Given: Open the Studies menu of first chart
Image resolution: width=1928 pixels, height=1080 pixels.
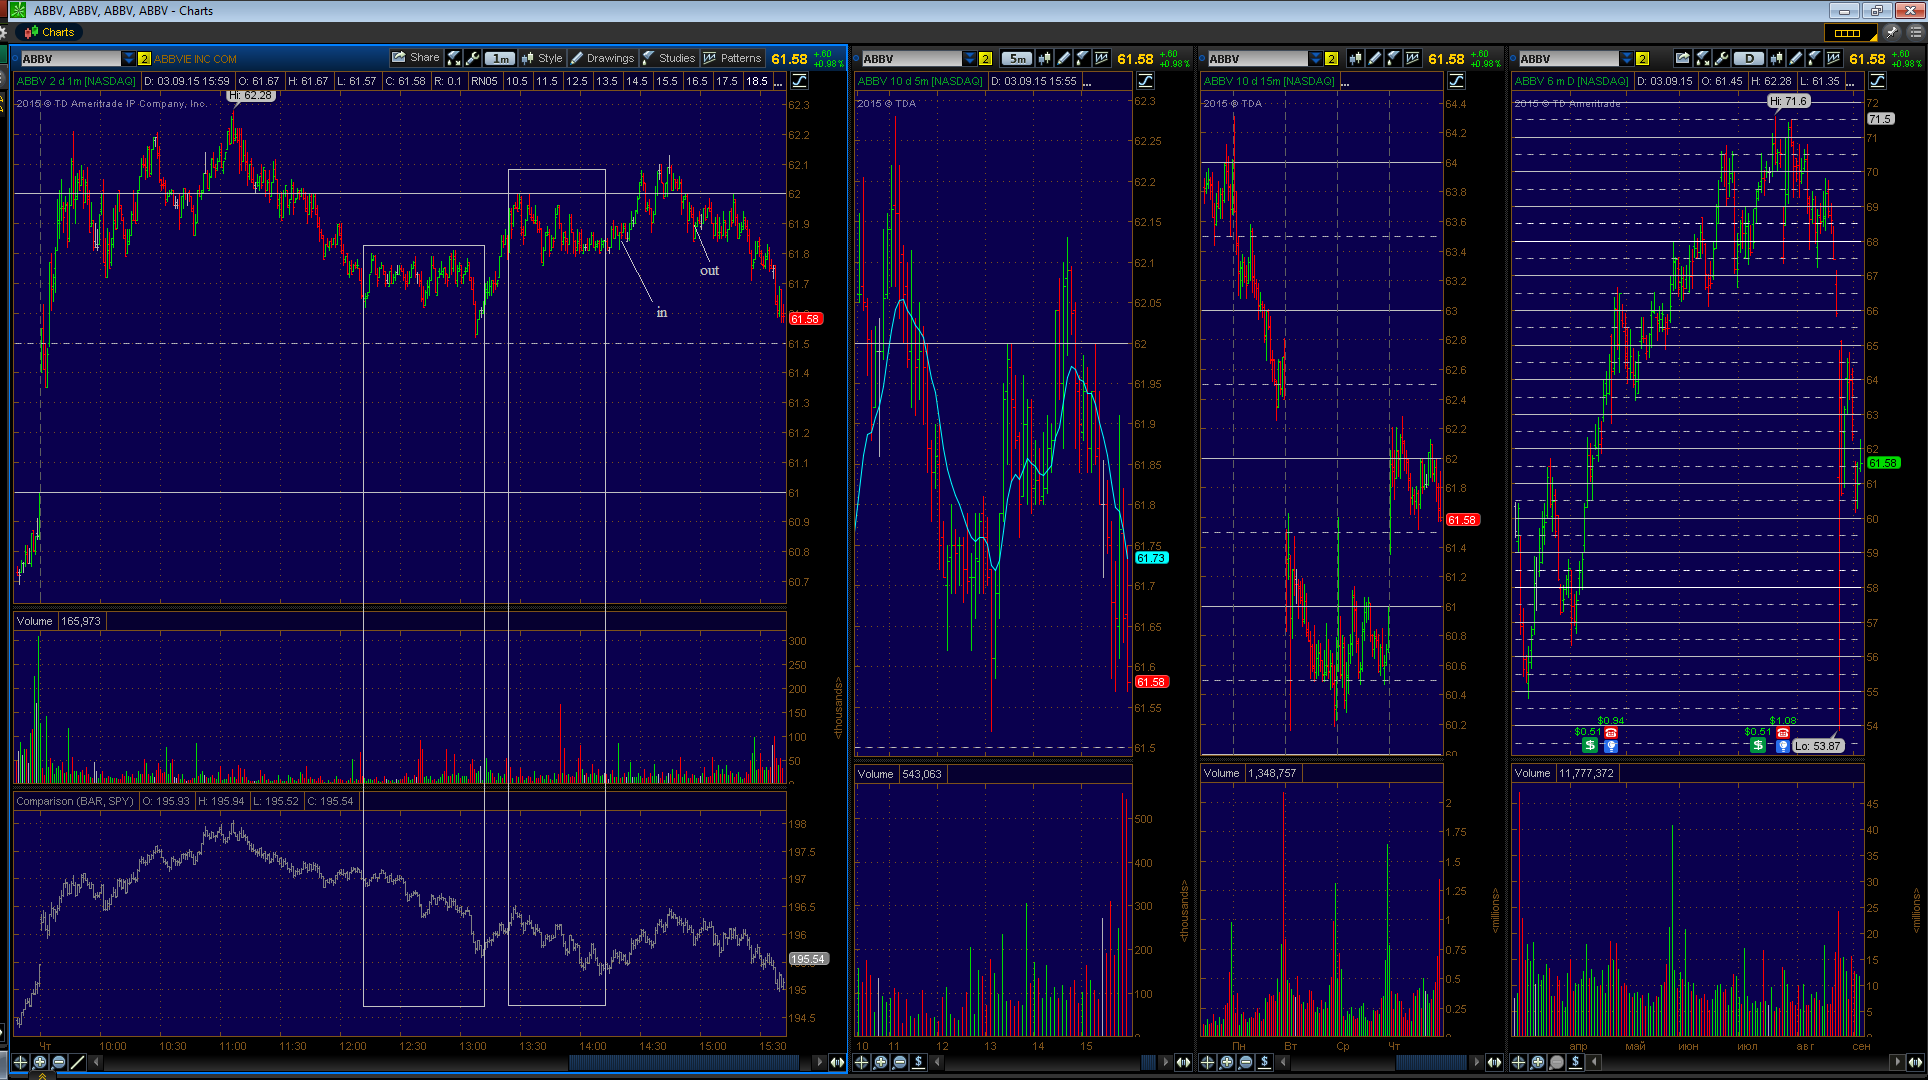Looking at the screenshot, I should point(668,58).
